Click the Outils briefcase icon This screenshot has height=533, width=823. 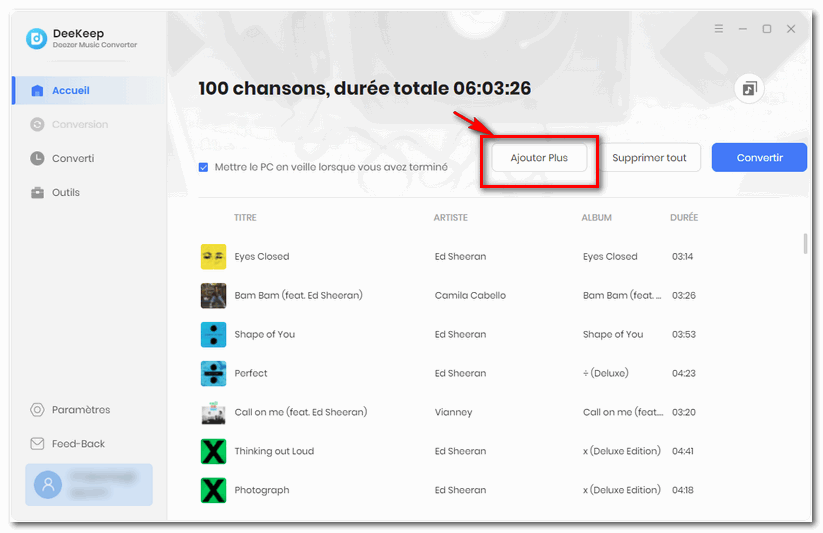(x=37, y=193)
